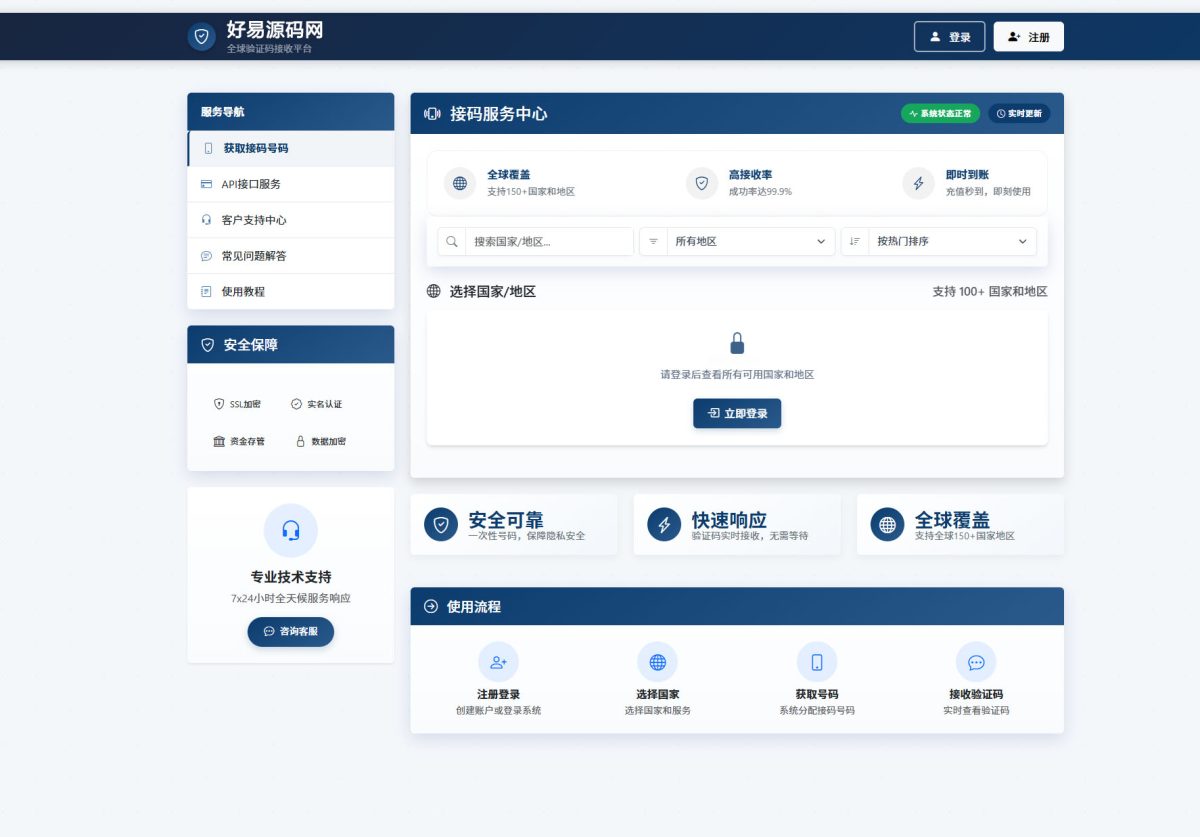This screenshot has width=1200, height=837.
Task: Click the globe icon beside 全球覆盖 feature
Action: tap(460, 183)
